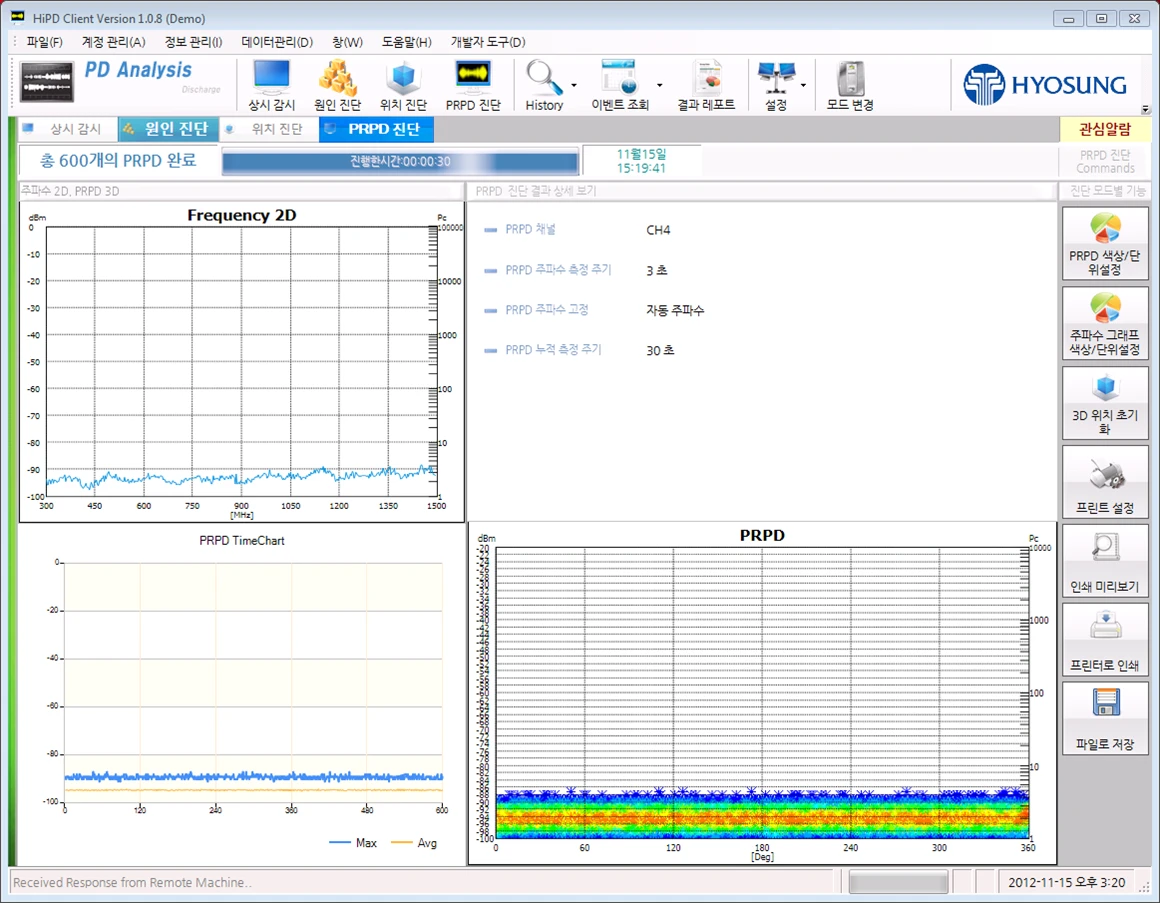Open the 도움말(H) menu
The height and width of the screenshot is (903, 1160).
406,42
